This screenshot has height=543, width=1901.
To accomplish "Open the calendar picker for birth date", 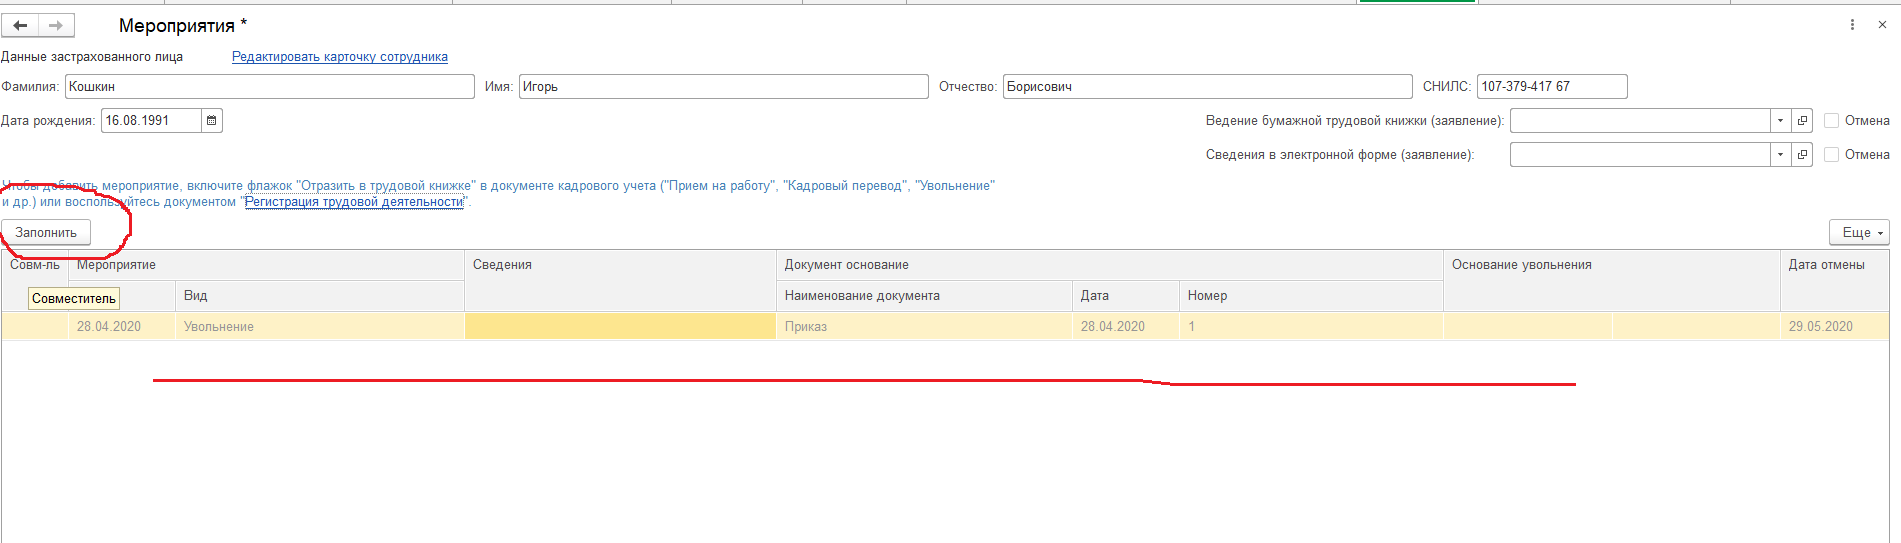I will [211, 121].
